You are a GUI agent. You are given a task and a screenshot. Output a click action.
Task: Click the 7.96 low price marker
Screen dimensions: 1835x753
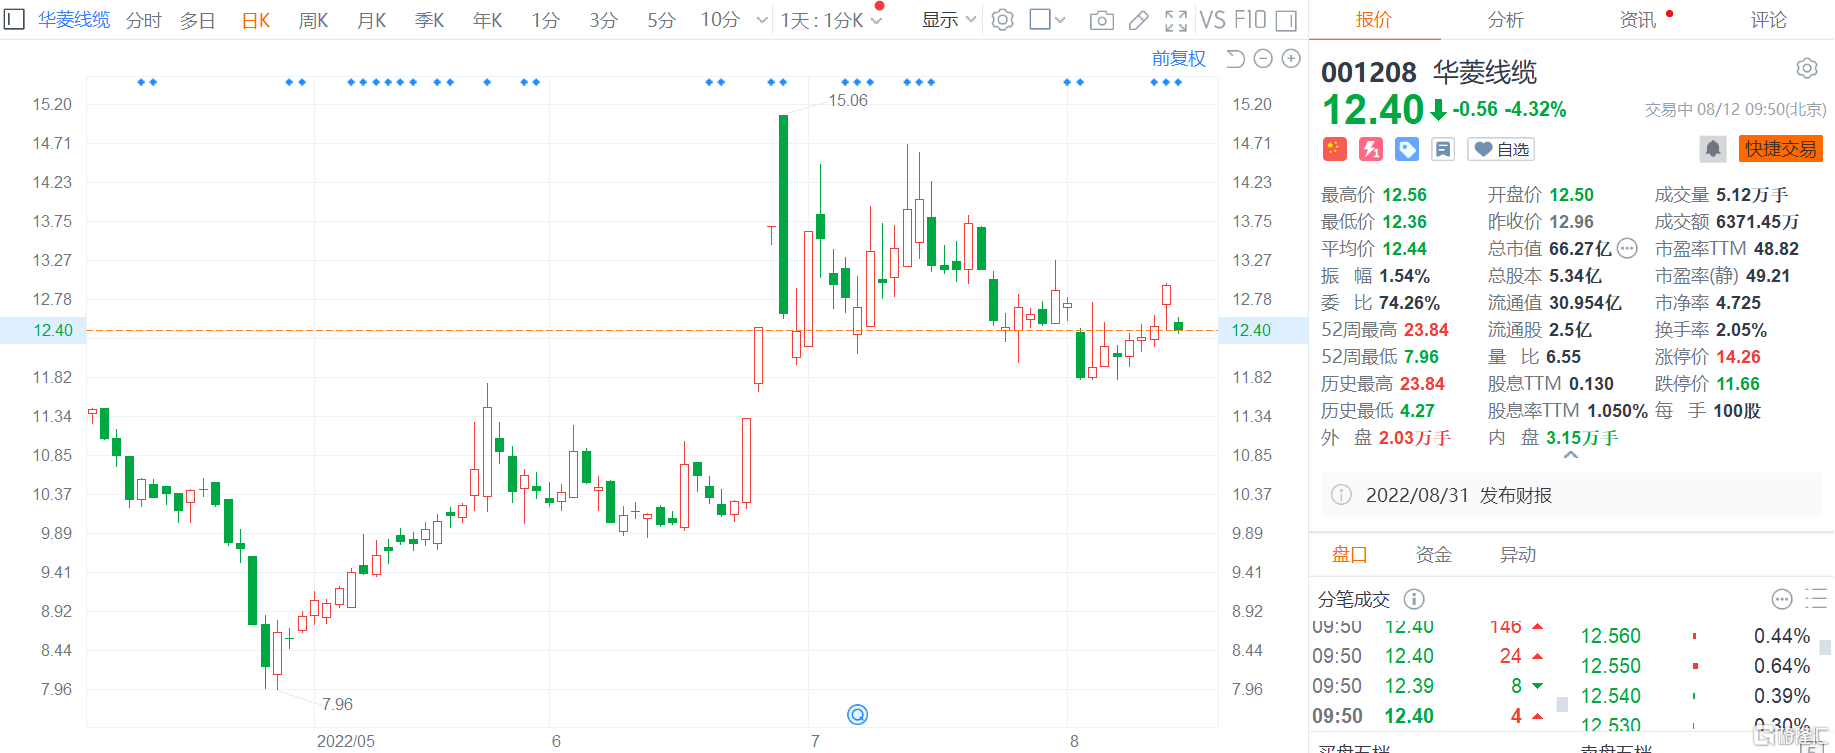(337, 704)
